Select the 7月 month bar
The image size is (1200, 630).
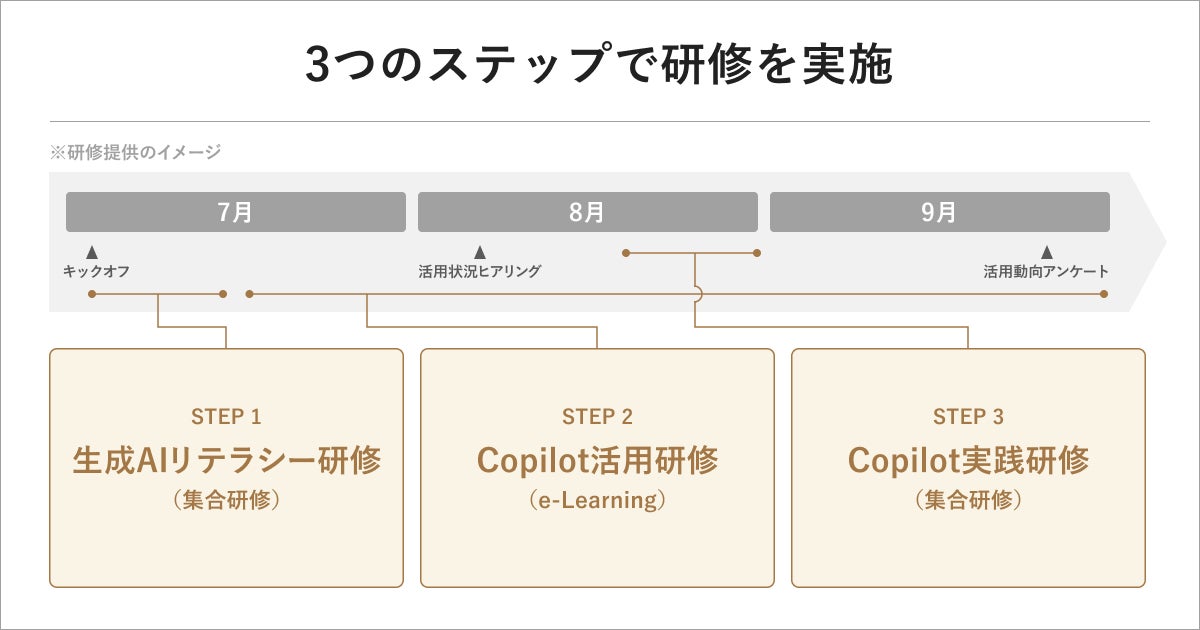click(236, 212)
